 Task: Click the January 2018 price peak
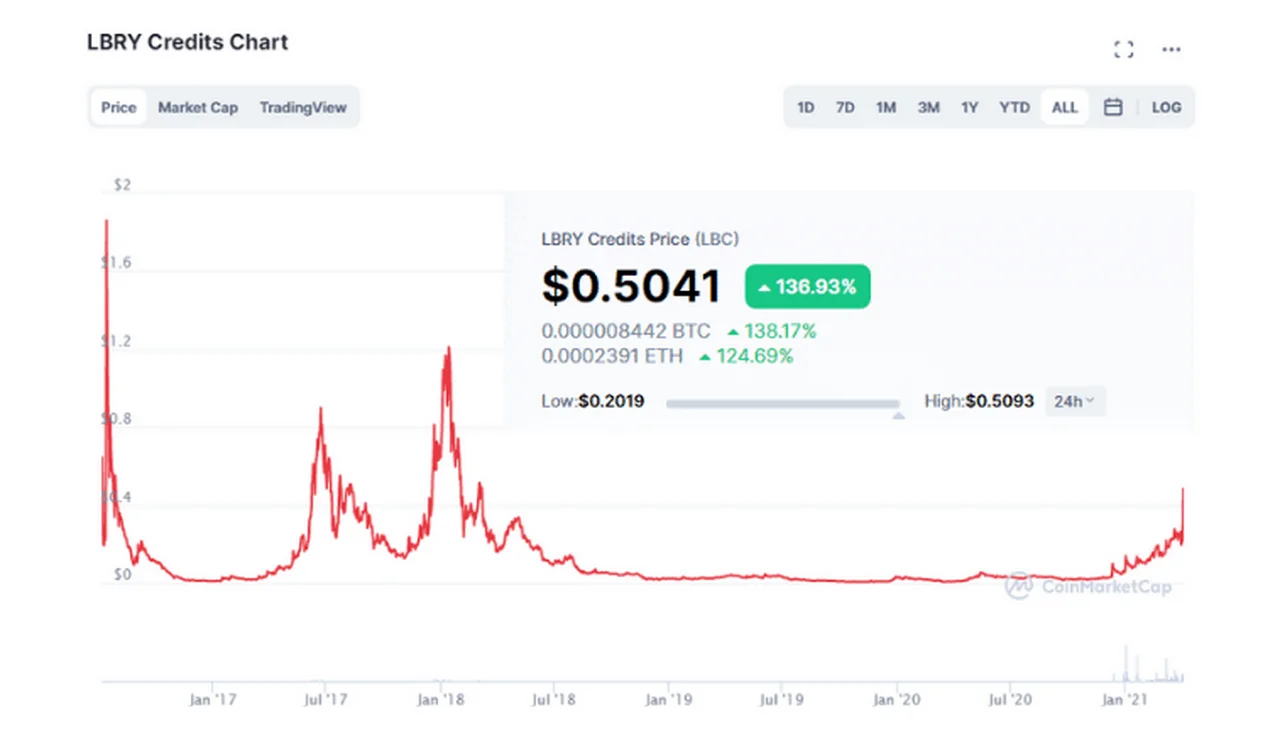(448, 349)
